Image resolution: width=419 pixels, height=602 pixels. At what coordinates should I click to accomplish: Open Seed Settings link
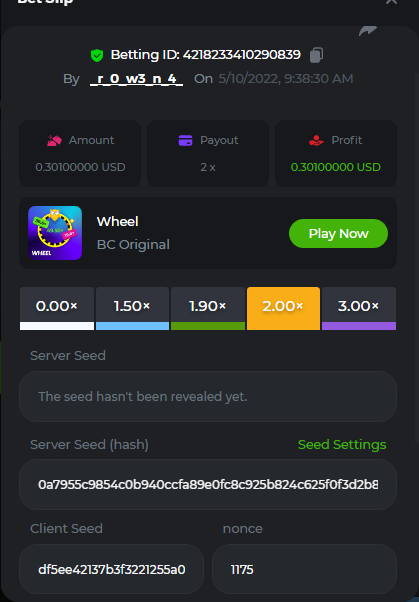click(x=342, y=445)
